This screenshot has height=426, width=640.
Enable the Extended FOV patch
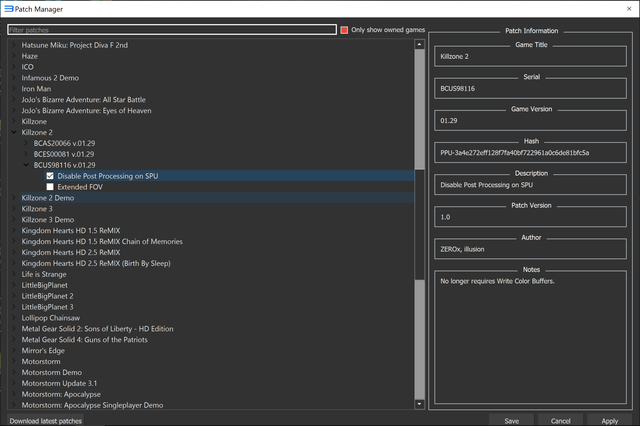tap(50, 187)
